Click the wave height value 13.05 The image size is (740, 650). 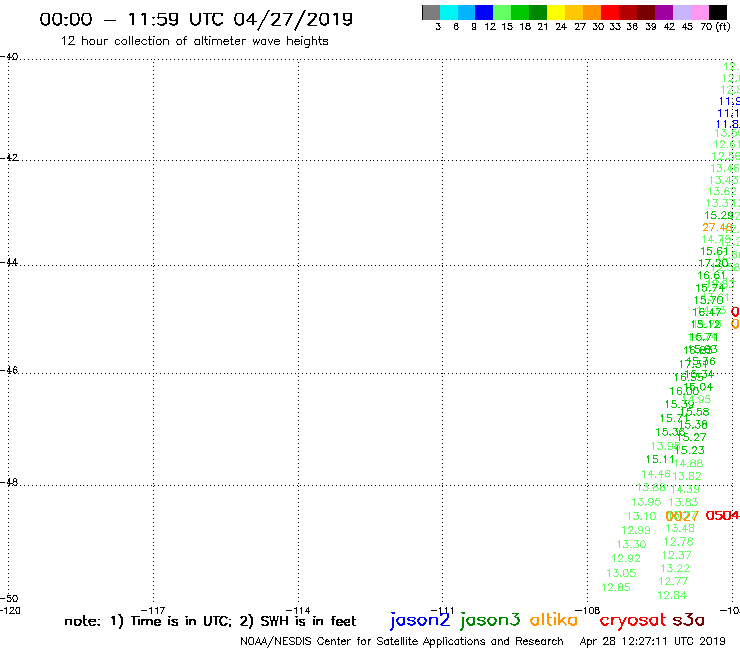(x=621, y=573)
